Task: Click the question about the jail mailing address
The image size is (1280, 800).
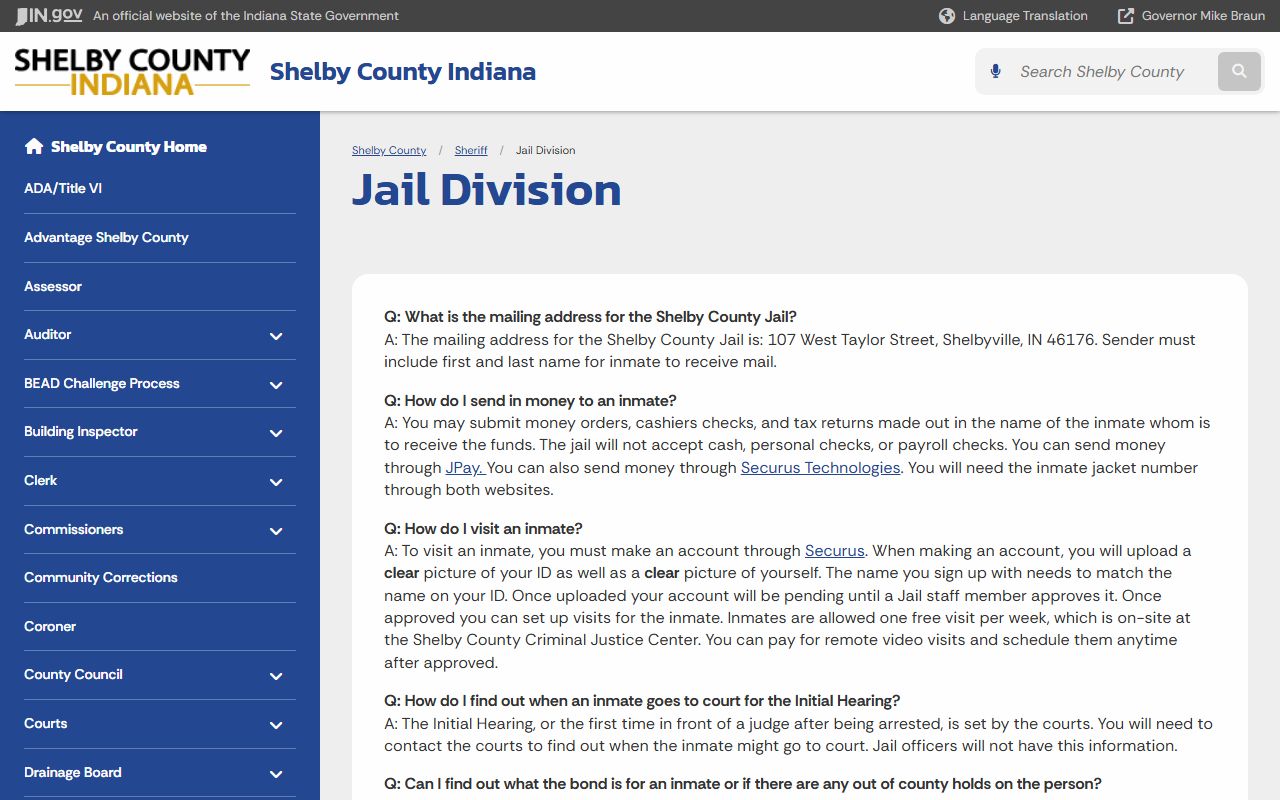Action: 590,316
